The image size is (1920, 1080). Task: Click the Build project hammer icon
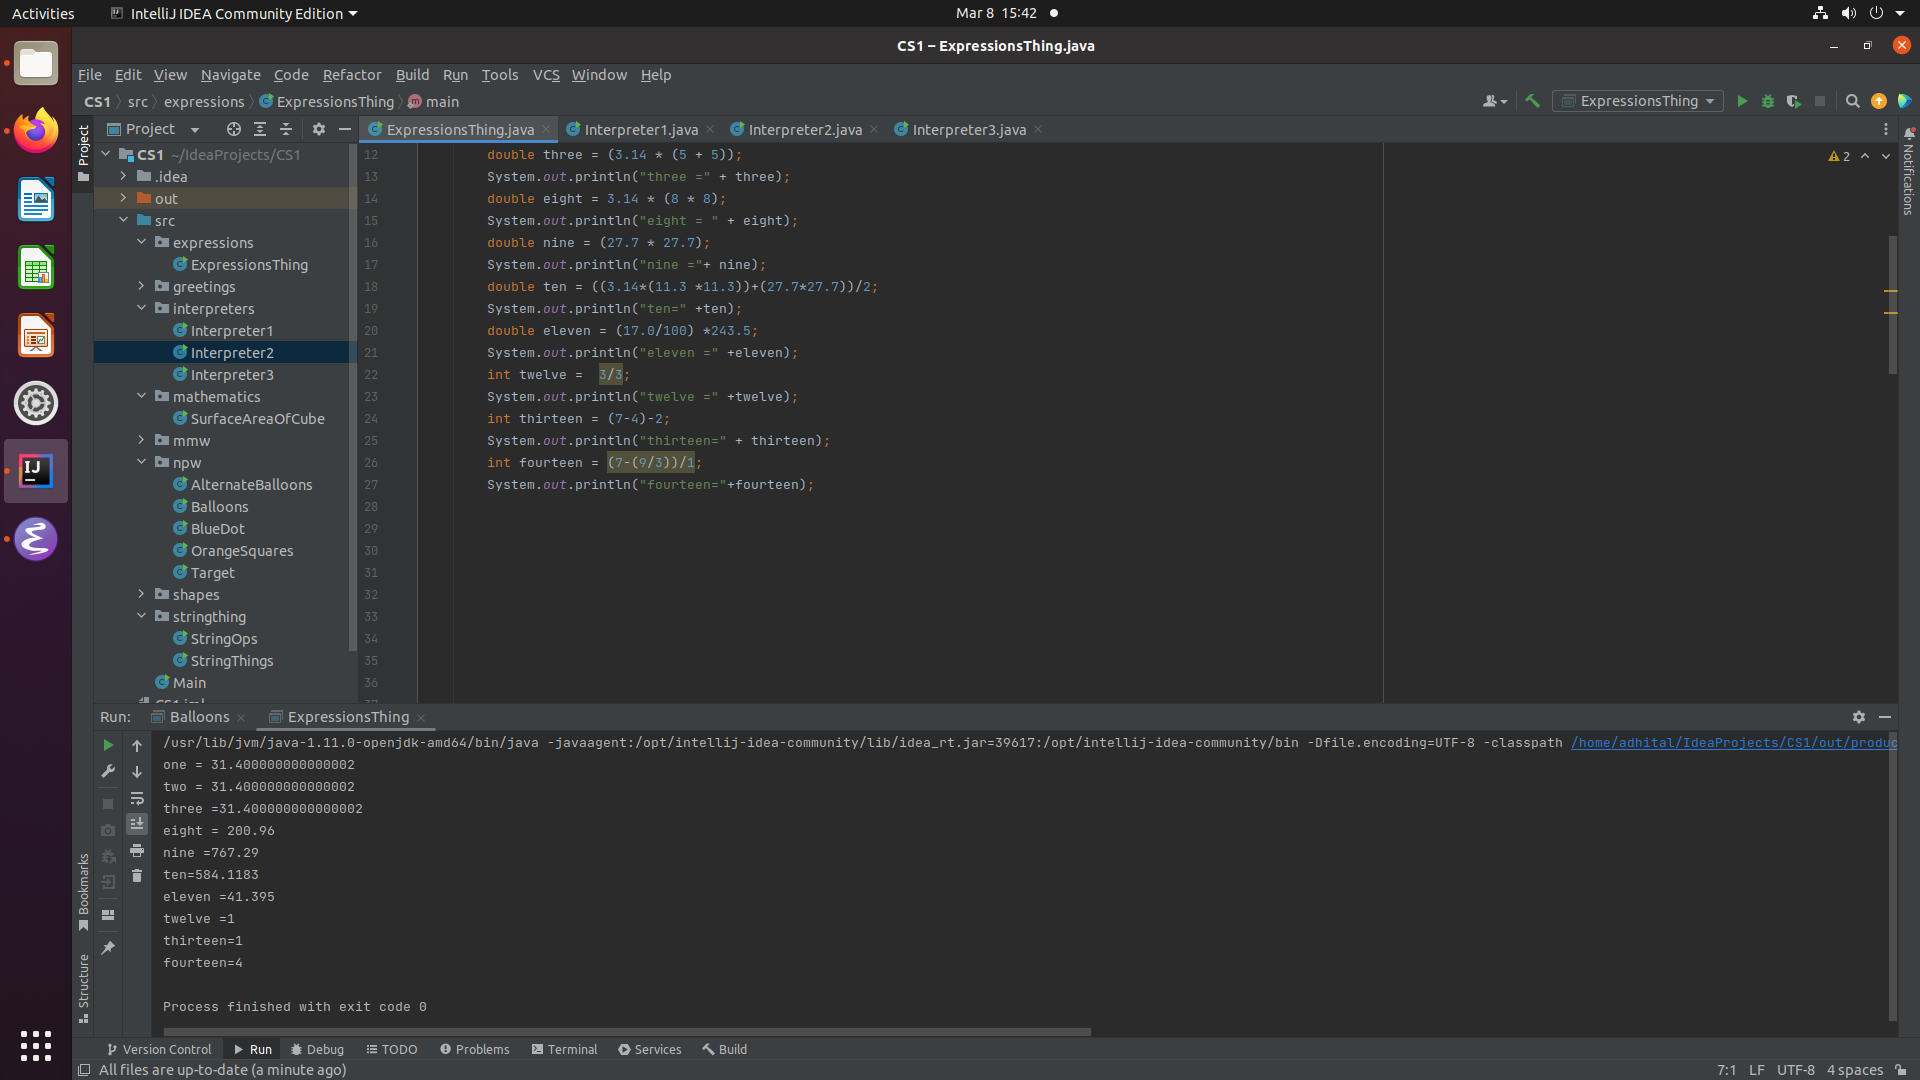[x=1532, y=101]
